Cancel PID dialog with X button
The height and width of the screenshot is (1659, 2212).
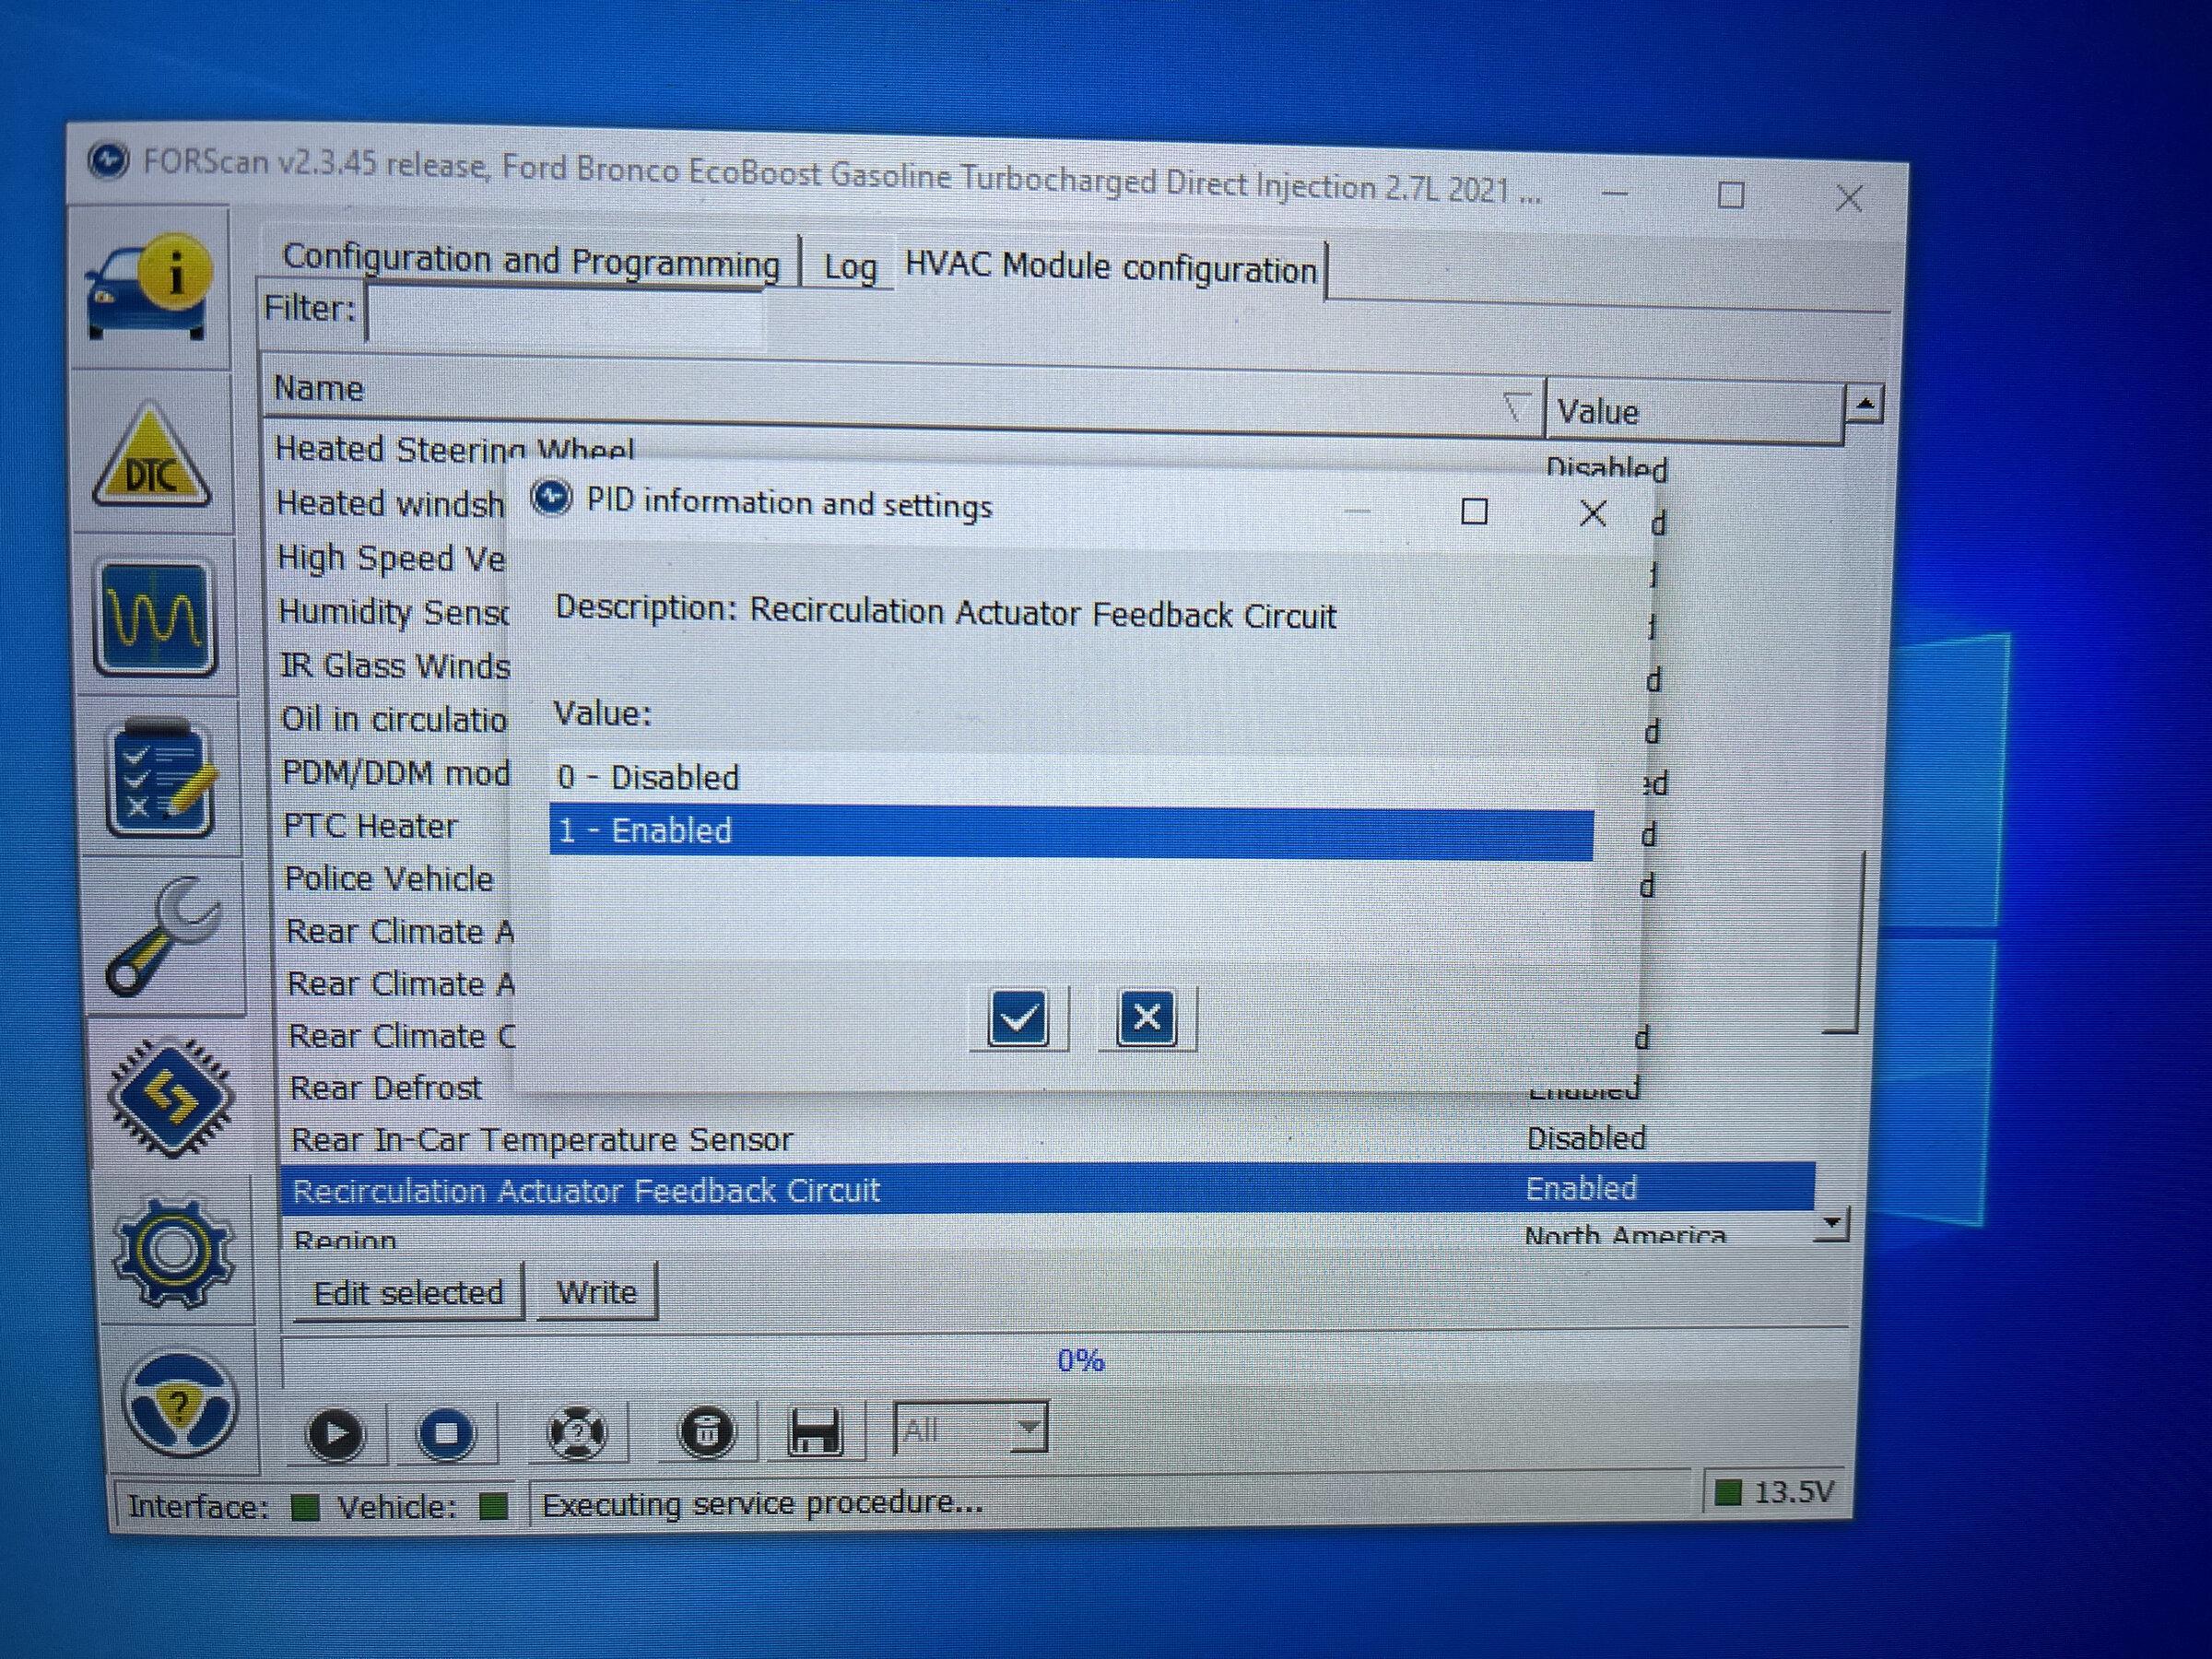(1146, 1019)
